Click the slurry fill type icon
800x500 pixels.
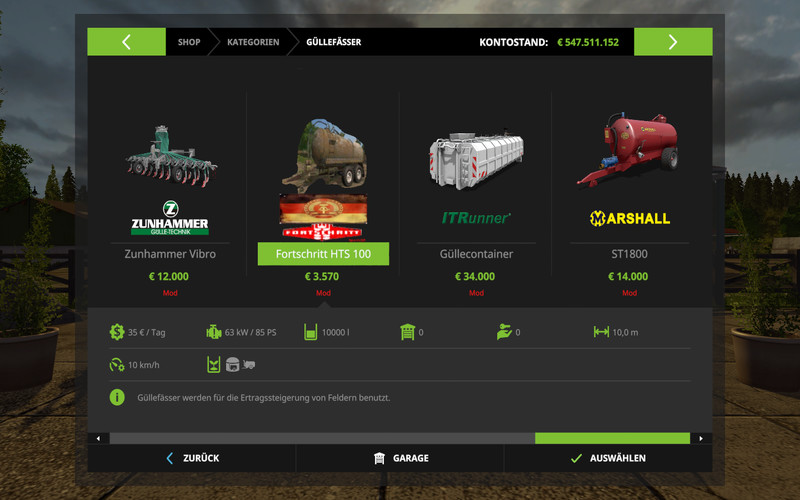click(x=214, y=365)
